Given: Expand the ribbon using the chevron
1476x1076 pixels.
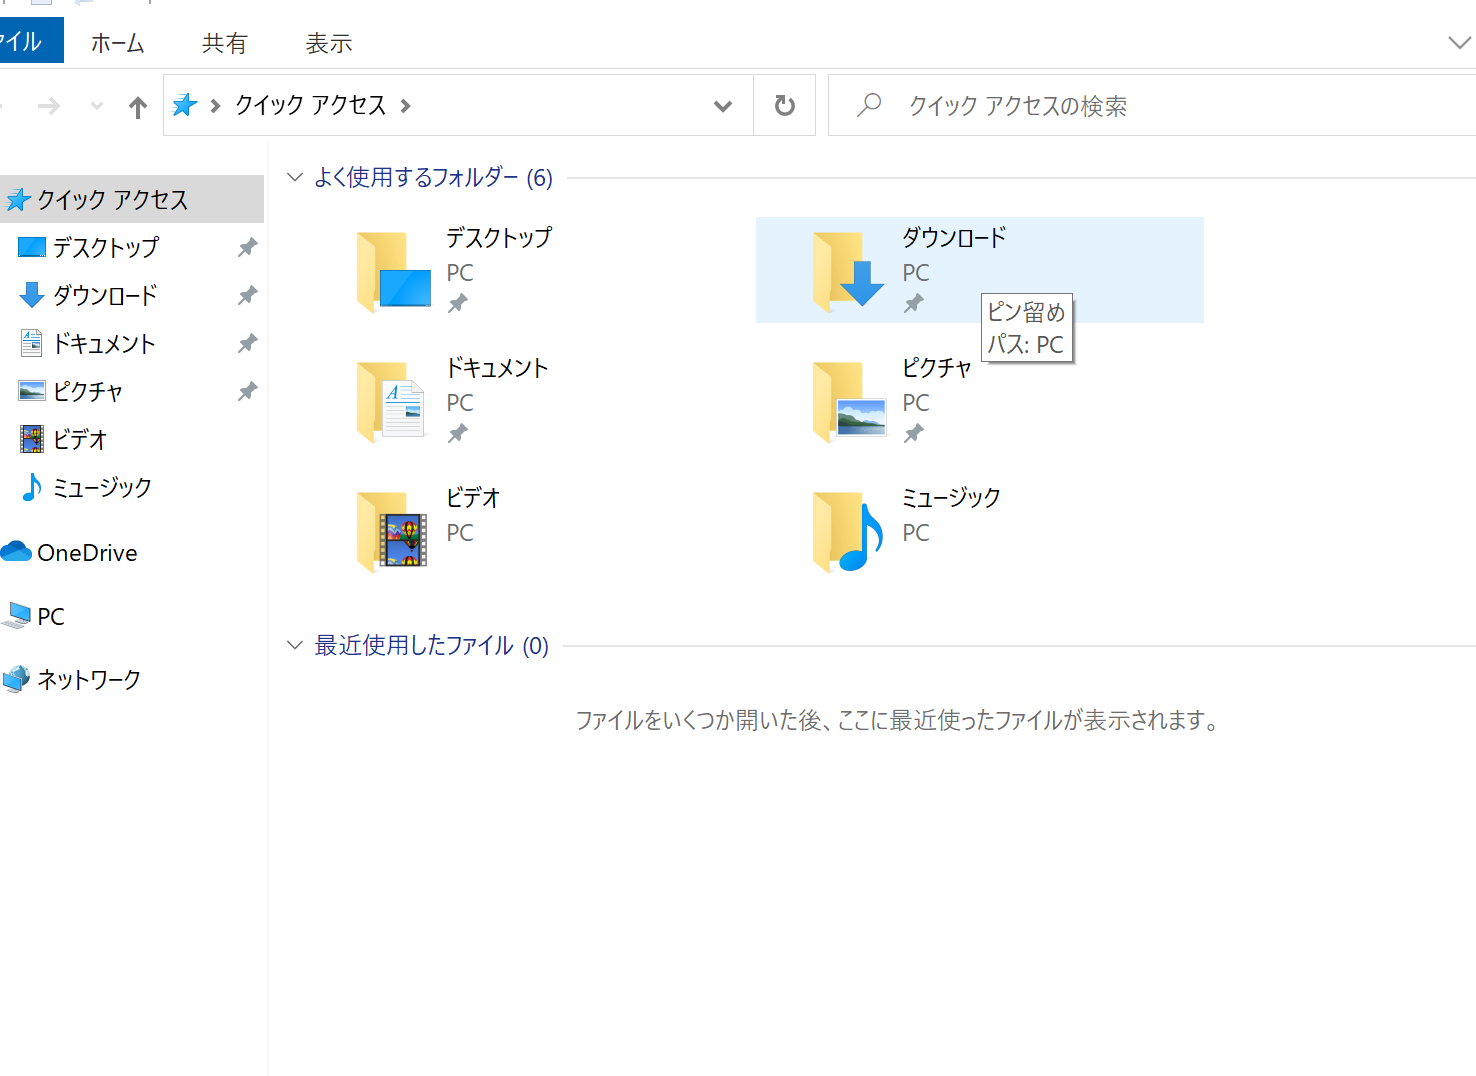Looking at the screenshot, I should (1458, 43).
